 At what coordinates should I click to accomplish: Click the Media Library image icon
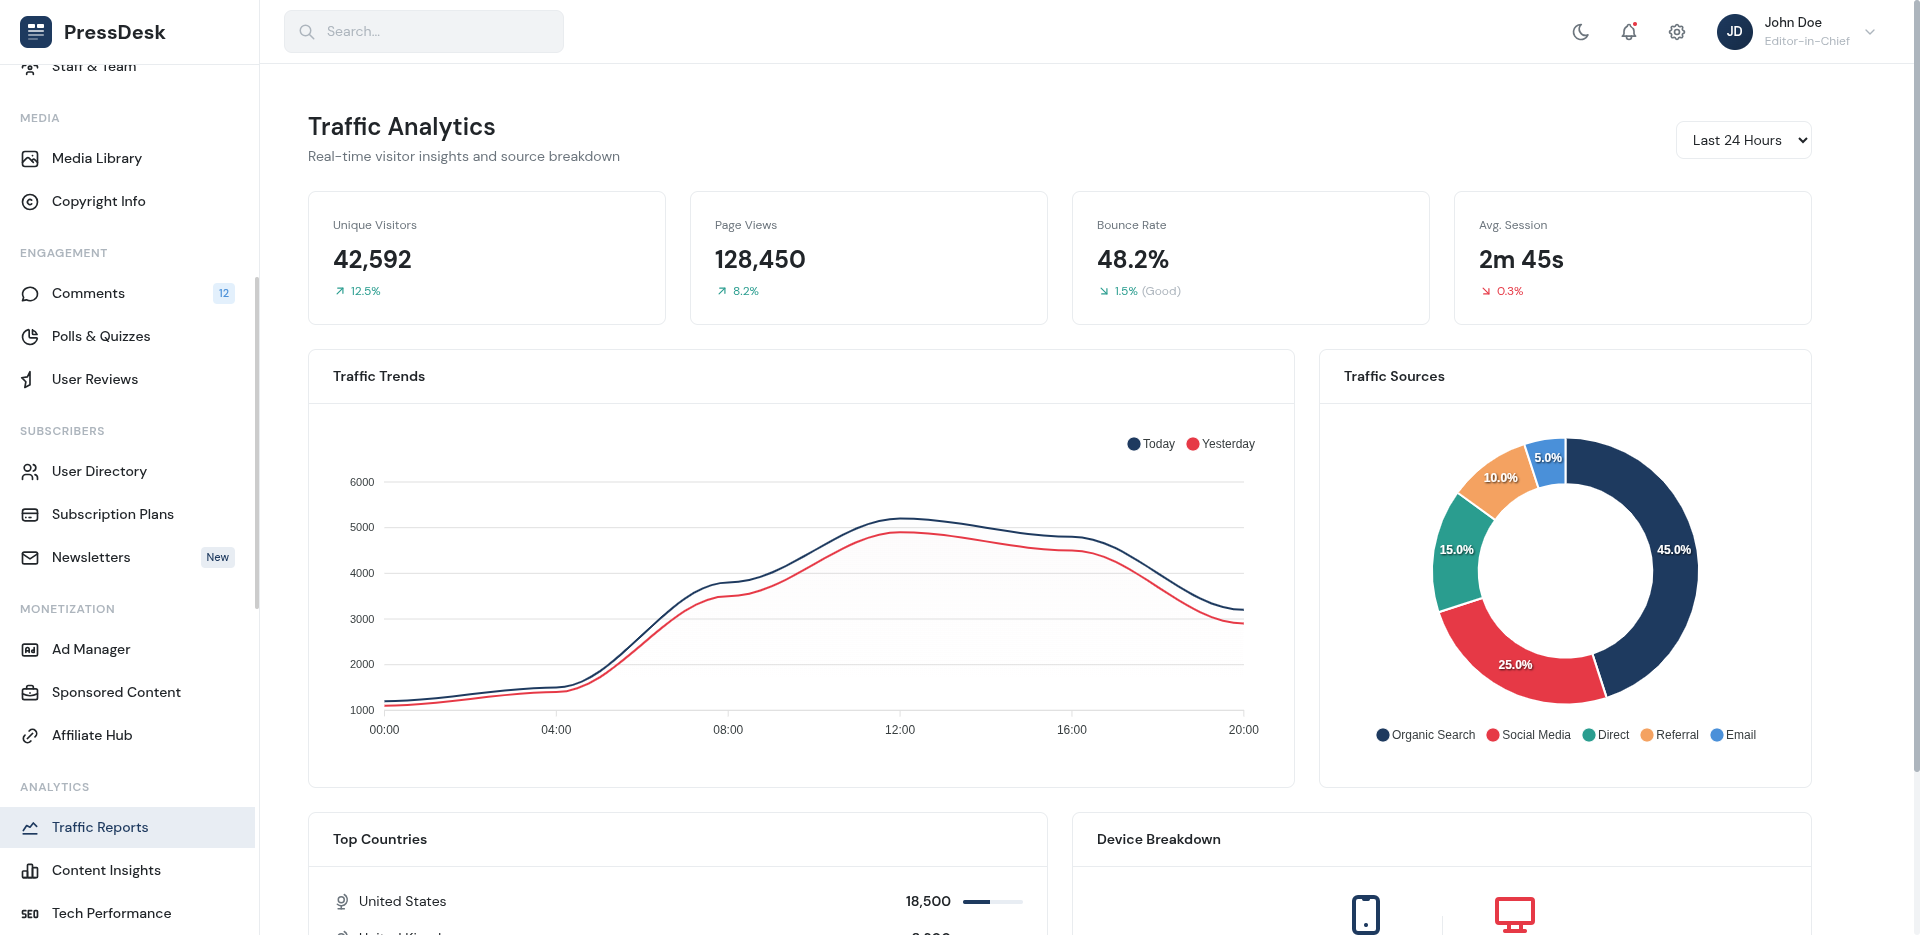pyautogui.click(x=30, y=159)
